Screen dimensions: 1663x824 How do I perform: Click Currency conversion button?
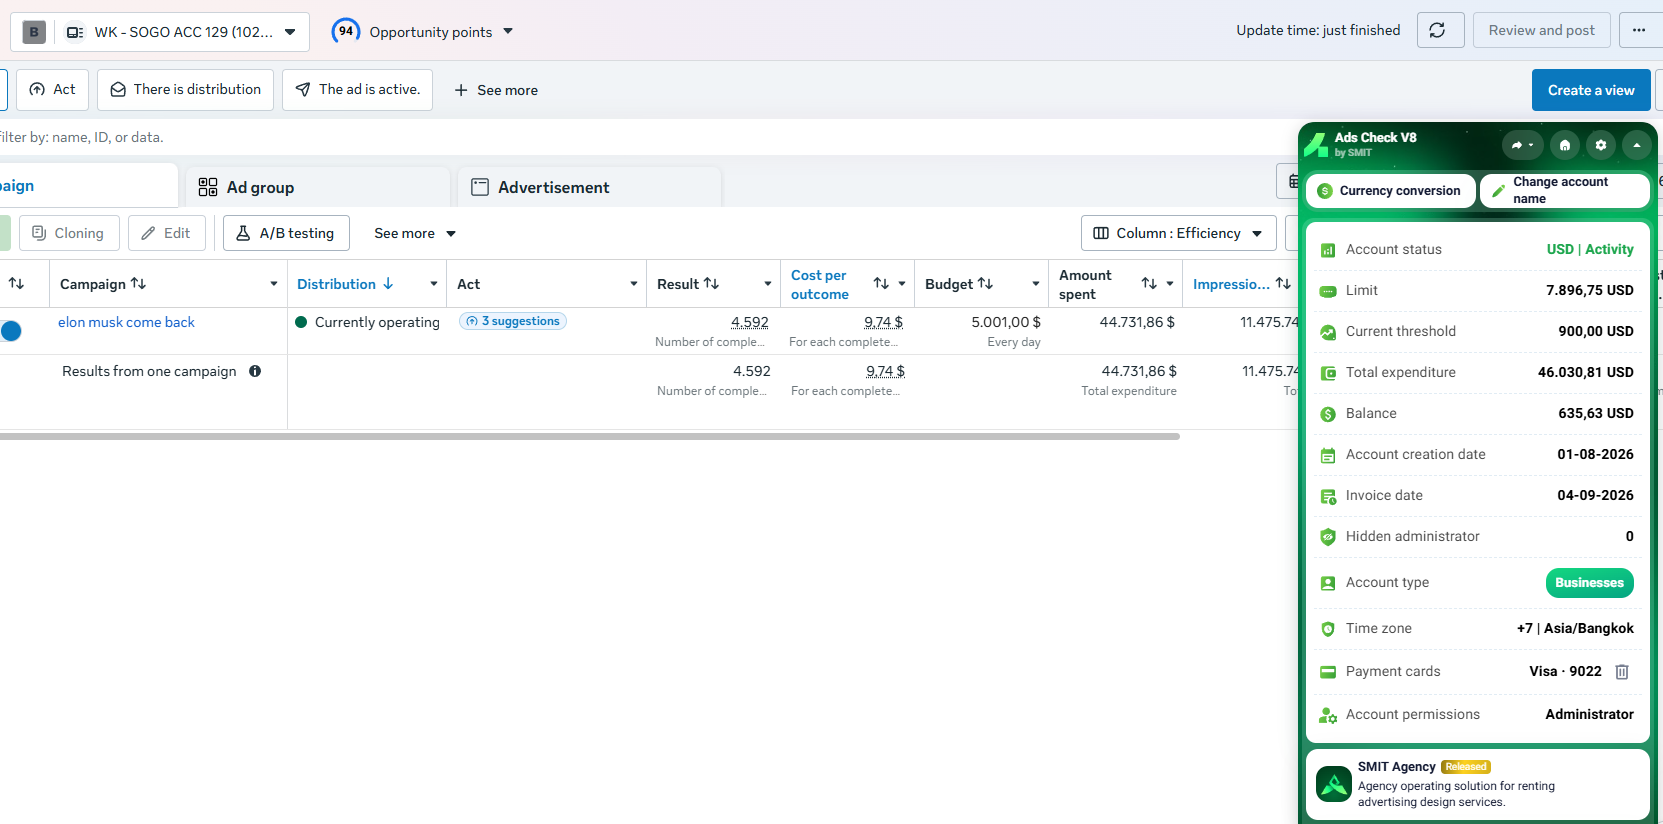click(1390, 191)
